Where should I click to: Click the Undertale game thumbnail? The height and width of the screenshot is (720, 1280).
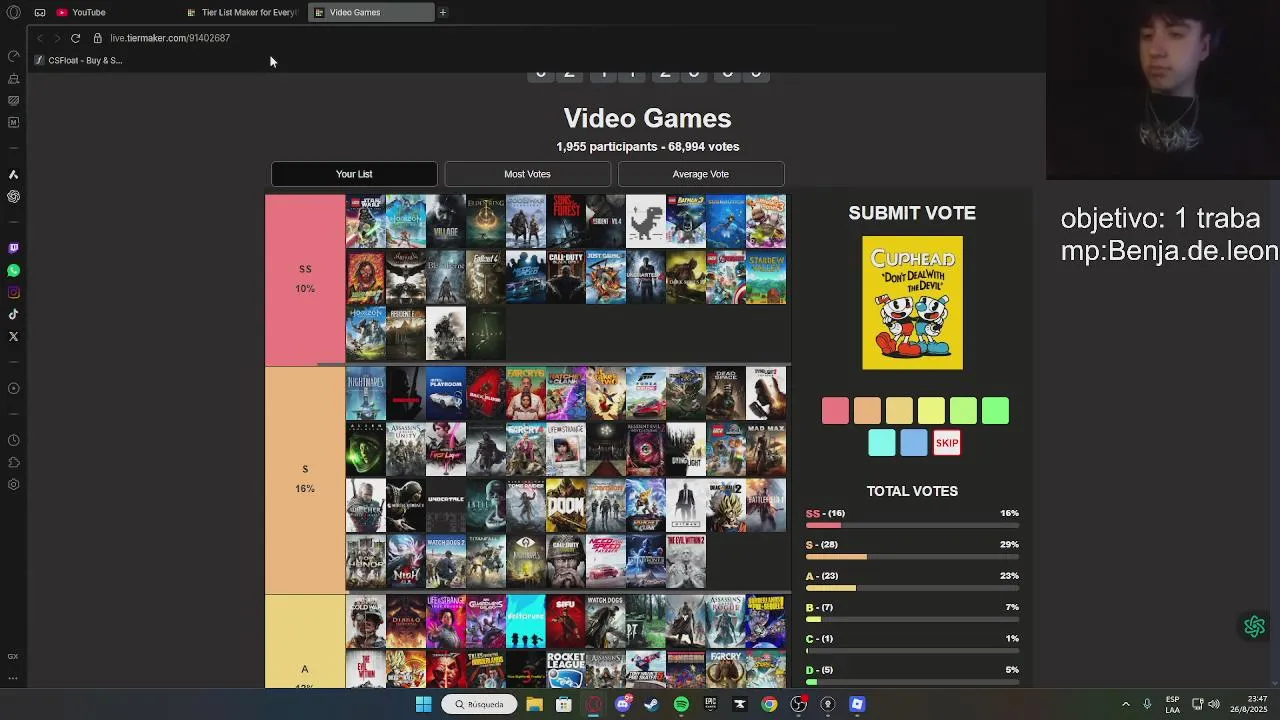445,506
